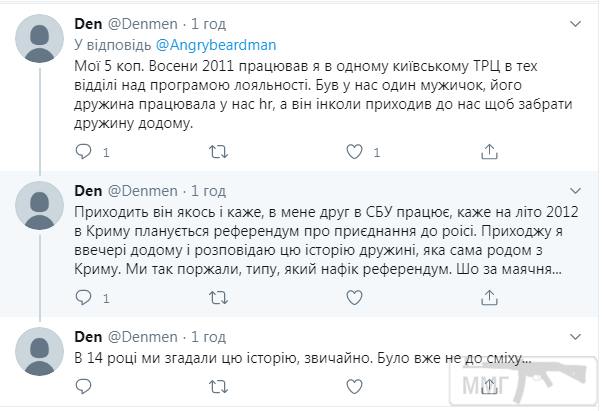Open the tweet text beginning "В 14 році ми згадали"
This screenshot has height=411, width=604.
tap(300, 359)
